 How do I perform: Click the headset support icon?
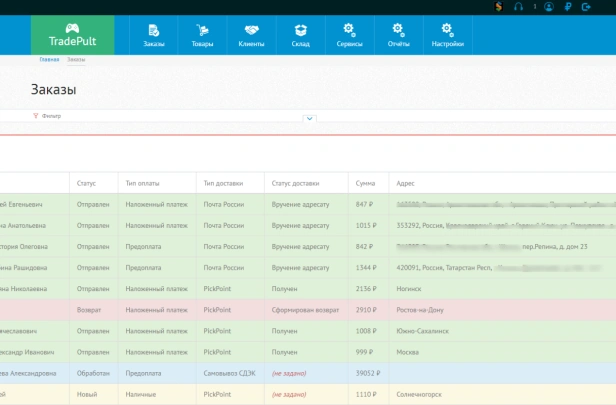519,7
